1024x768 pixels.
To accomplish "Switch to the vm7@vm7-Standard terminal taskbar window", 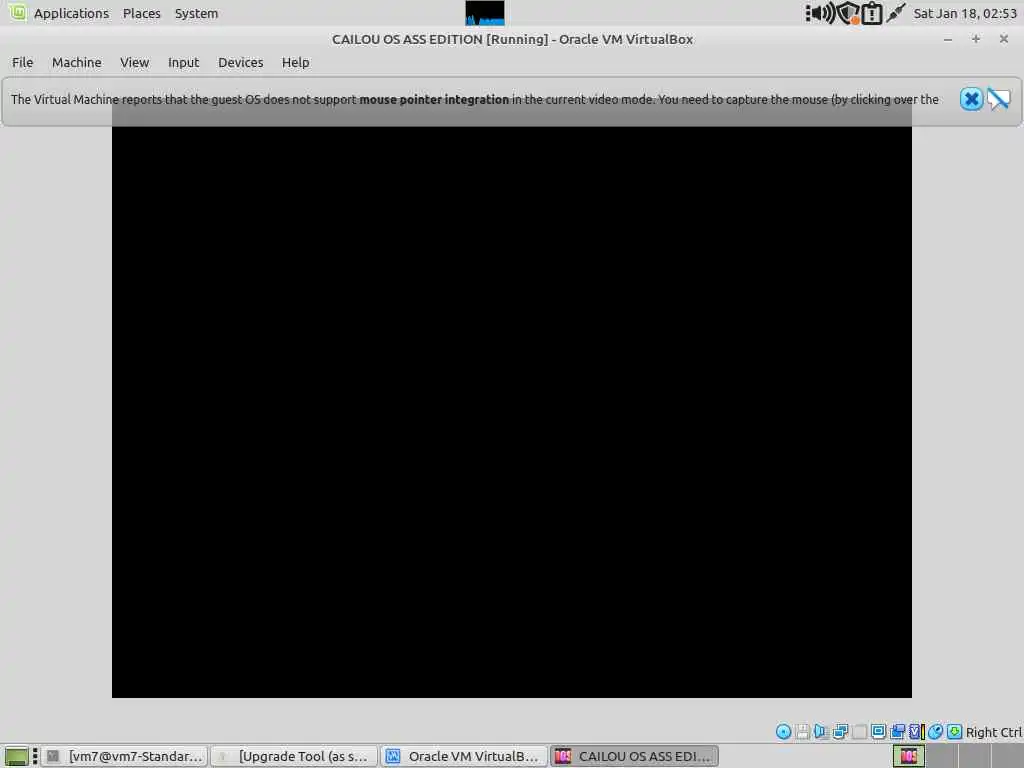I will (125, 756).
